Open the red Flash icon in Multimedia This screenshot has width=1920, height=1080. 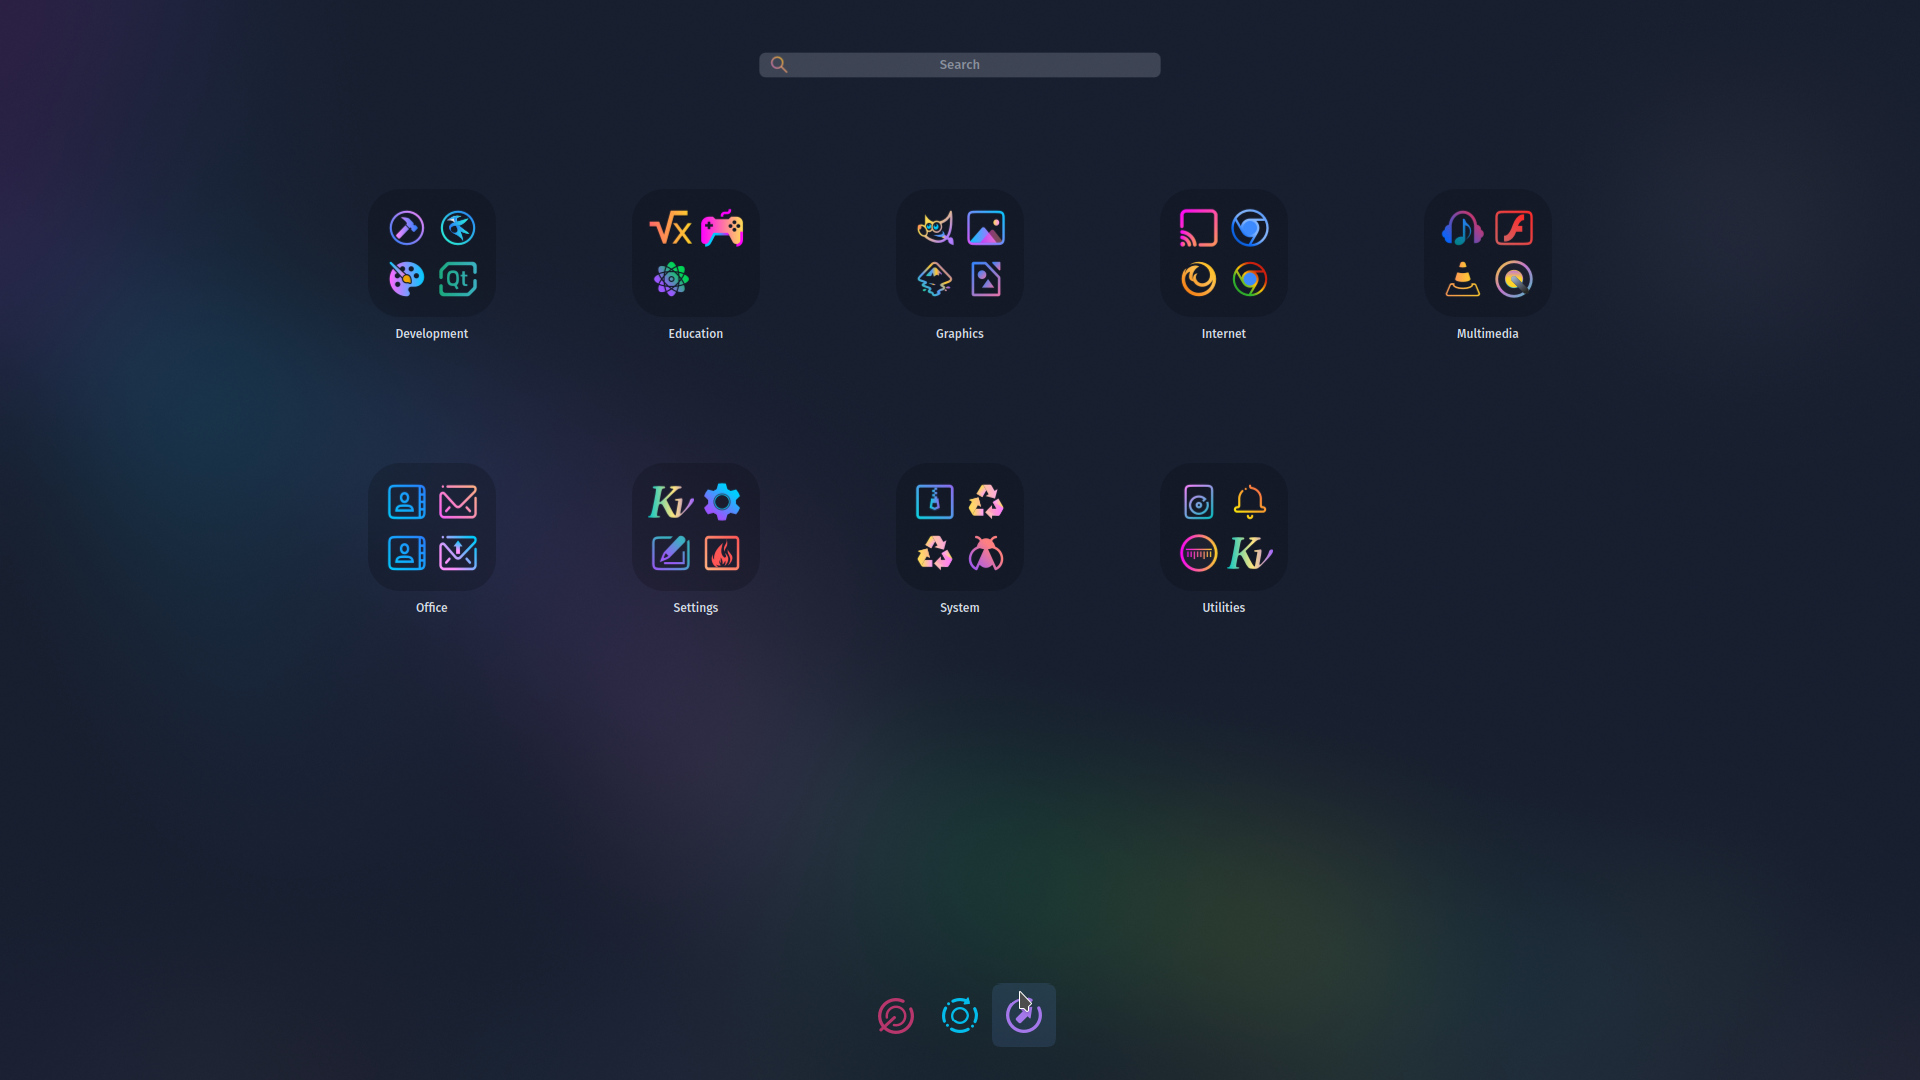pyautogui.click(x=1514, y=228)
